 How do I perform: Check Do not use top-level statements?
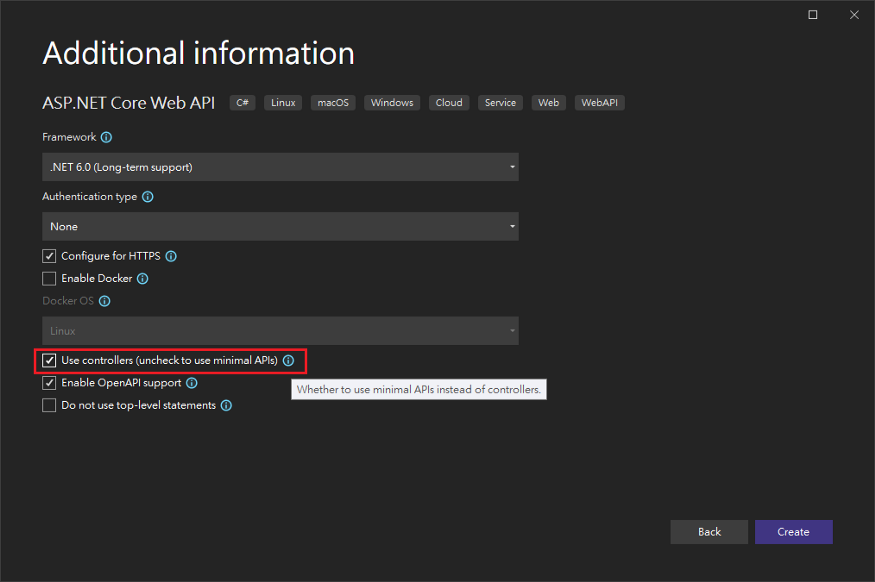49,405
